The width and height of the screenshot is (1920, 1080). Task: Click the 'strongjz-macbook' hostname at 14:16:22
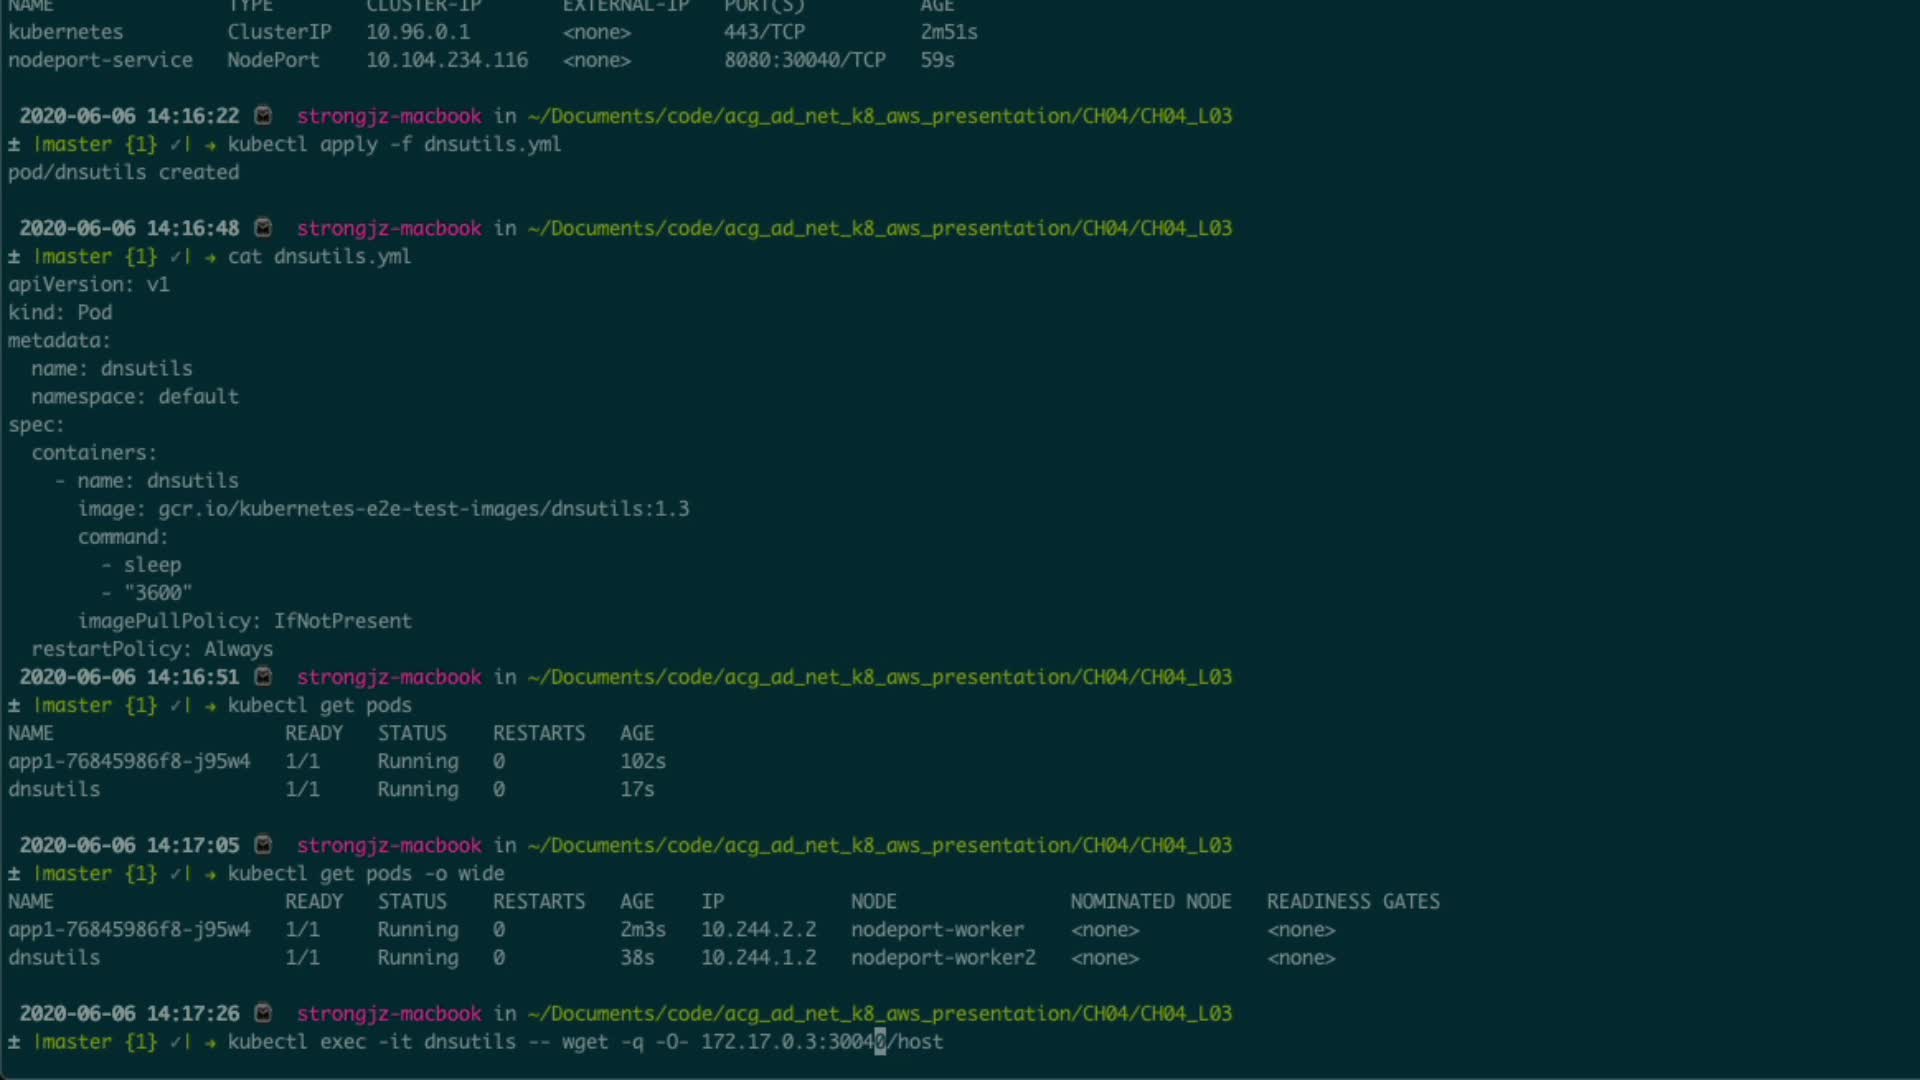click(389, 116)
